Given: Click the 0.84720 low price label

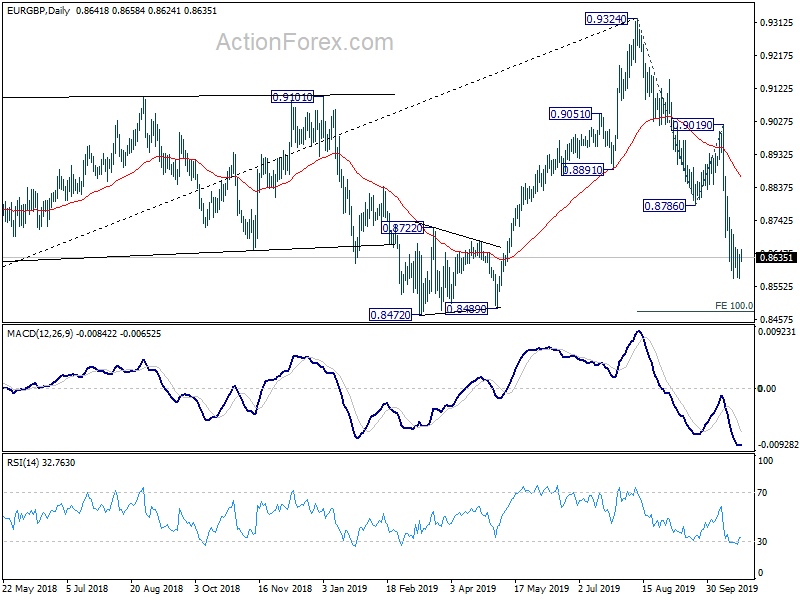Looking at the screenshot, I should (390, 315).
